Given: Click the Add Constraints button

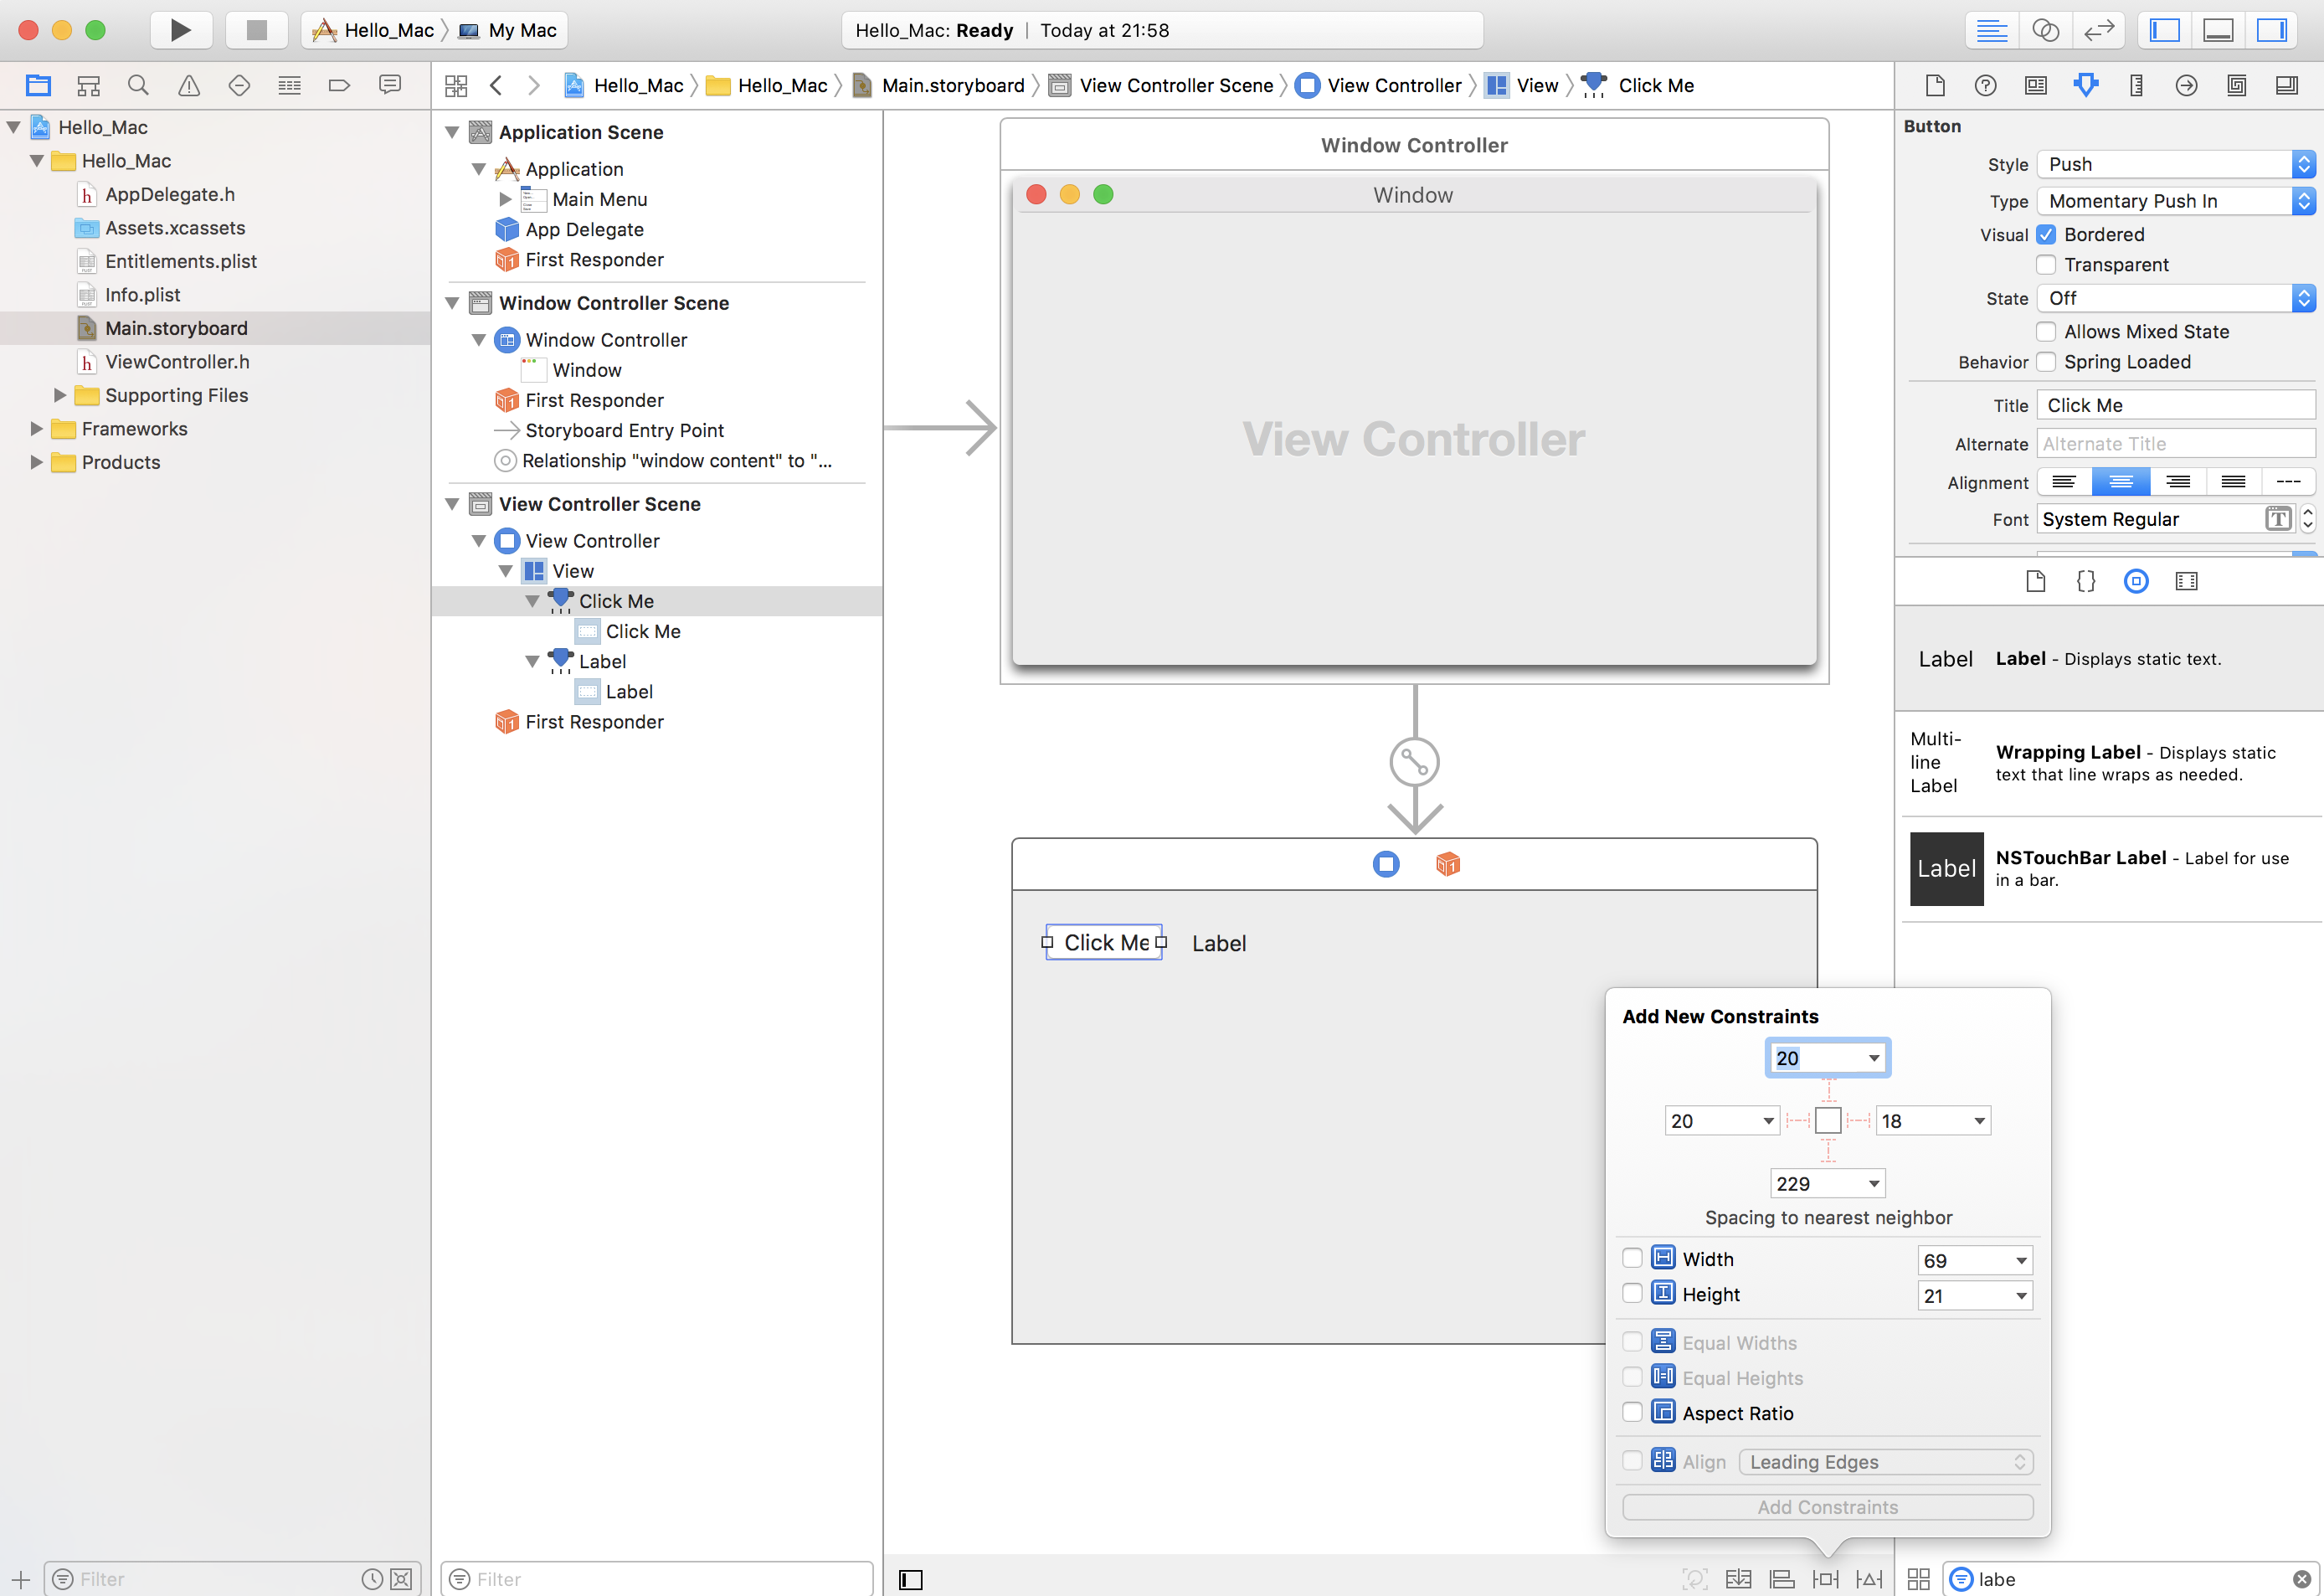Looking at the screenshot, I should tap(1828, 1506).
